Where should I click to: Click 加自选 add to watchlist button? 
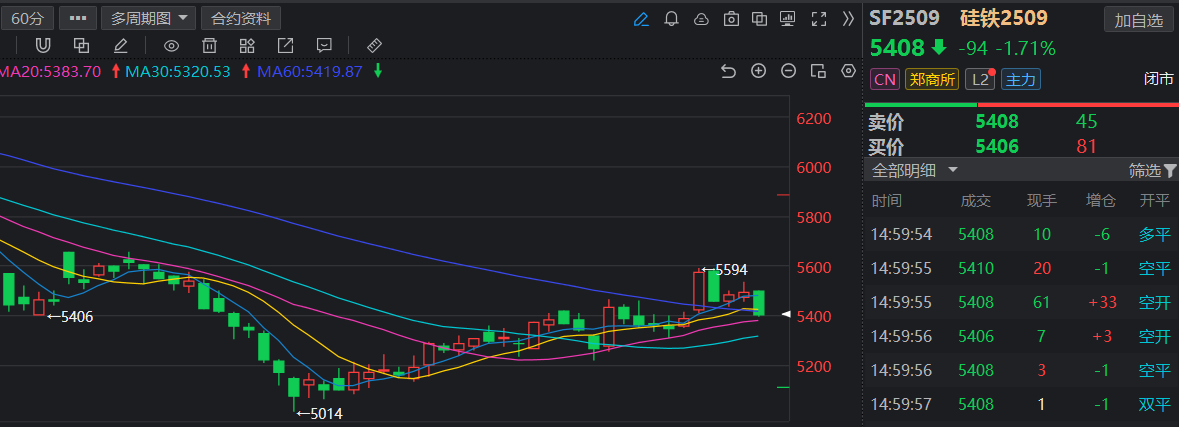1138,20
